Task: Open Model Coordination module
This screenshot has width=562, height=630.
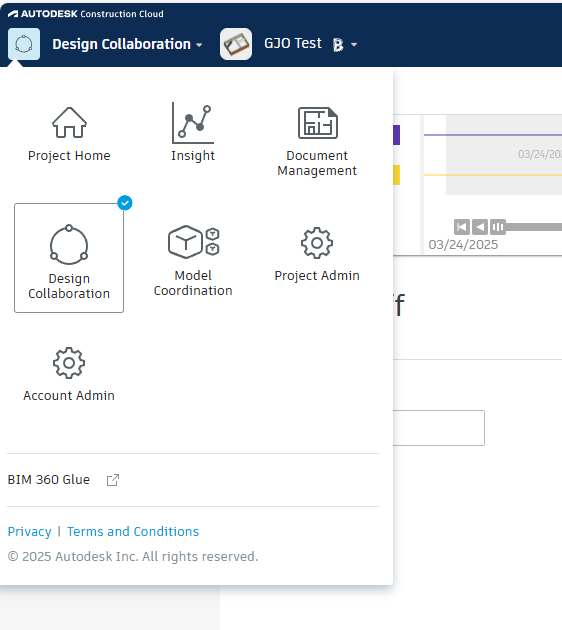Action: pos(193,261)
